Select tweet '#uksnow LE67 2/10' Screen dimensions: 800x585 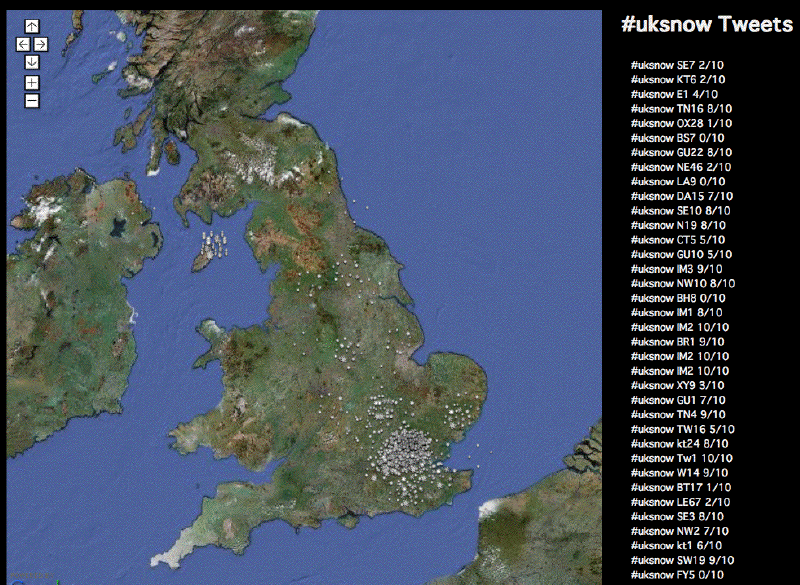tap(681, 502)
